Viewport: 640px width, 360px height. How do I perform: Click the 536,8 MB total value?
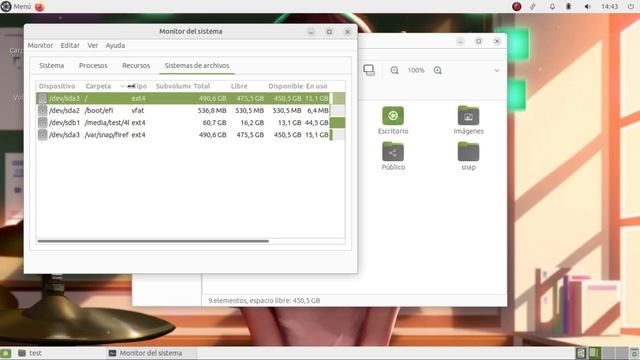[212, 111]
